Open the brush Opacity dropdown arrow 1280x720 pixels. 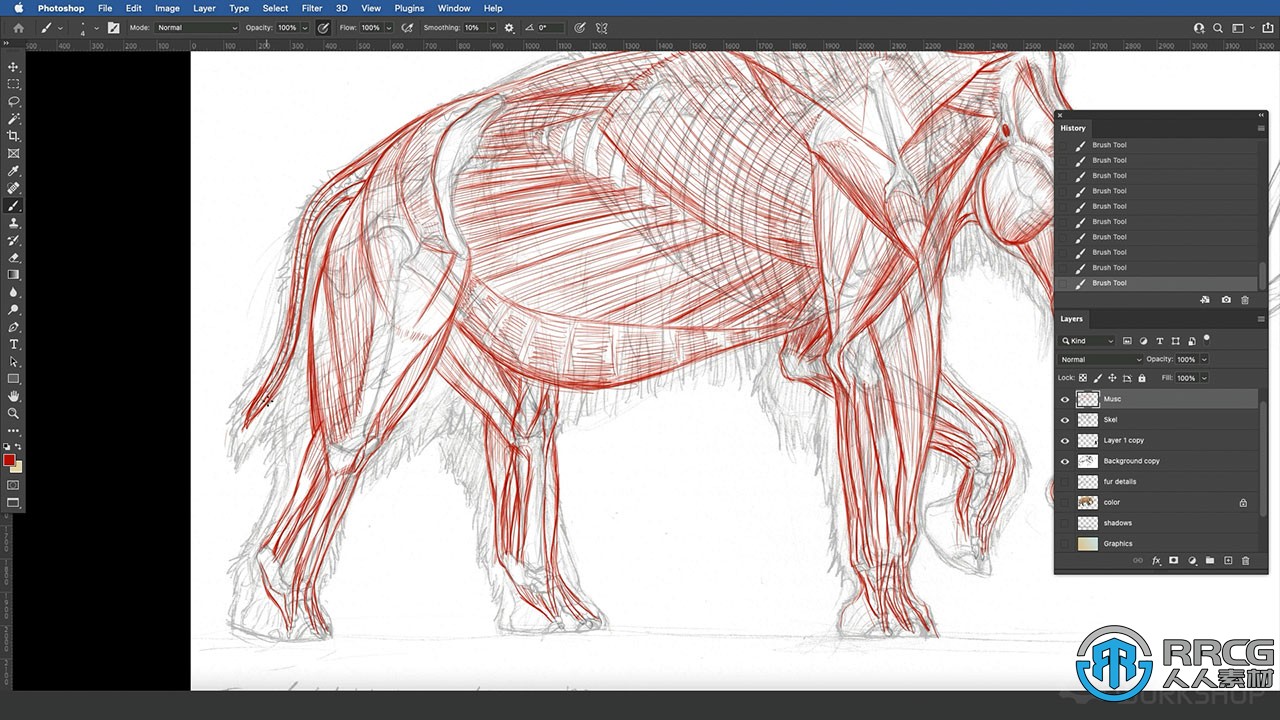pos(305,28)
